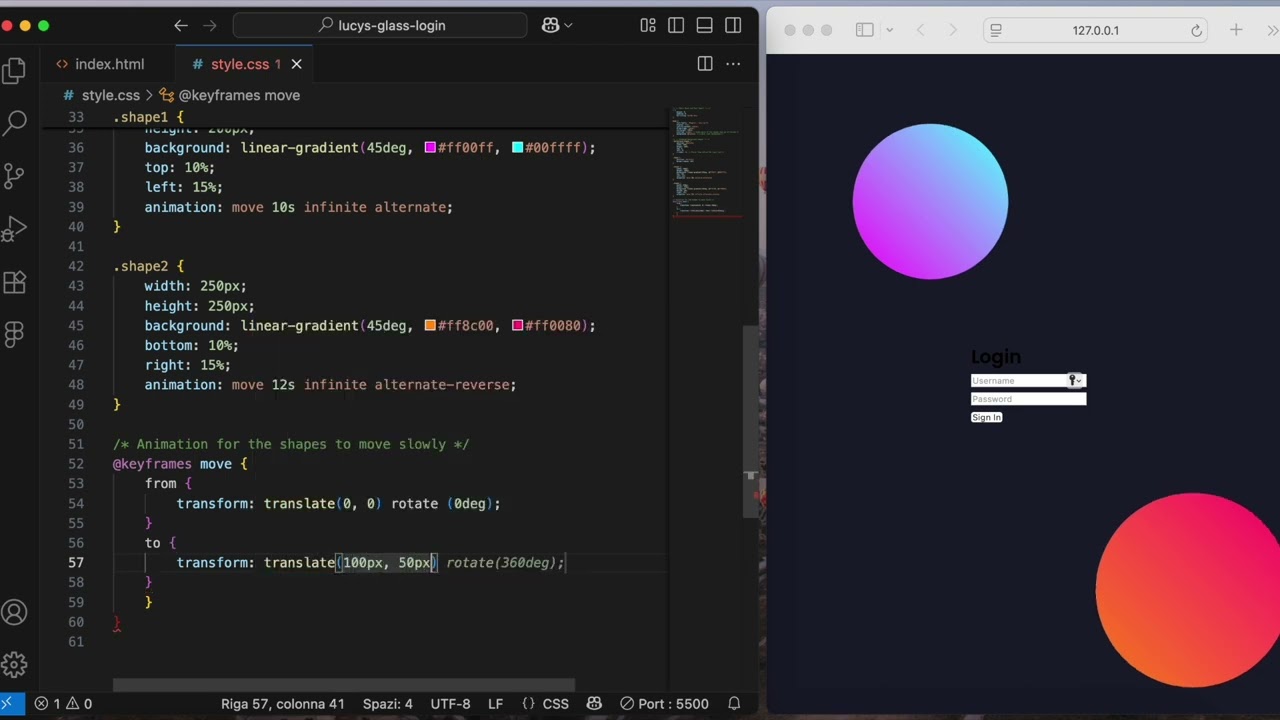The image size is (1280, 720).
Task: Open notifications bell in status bar
Action: point(734,704)
